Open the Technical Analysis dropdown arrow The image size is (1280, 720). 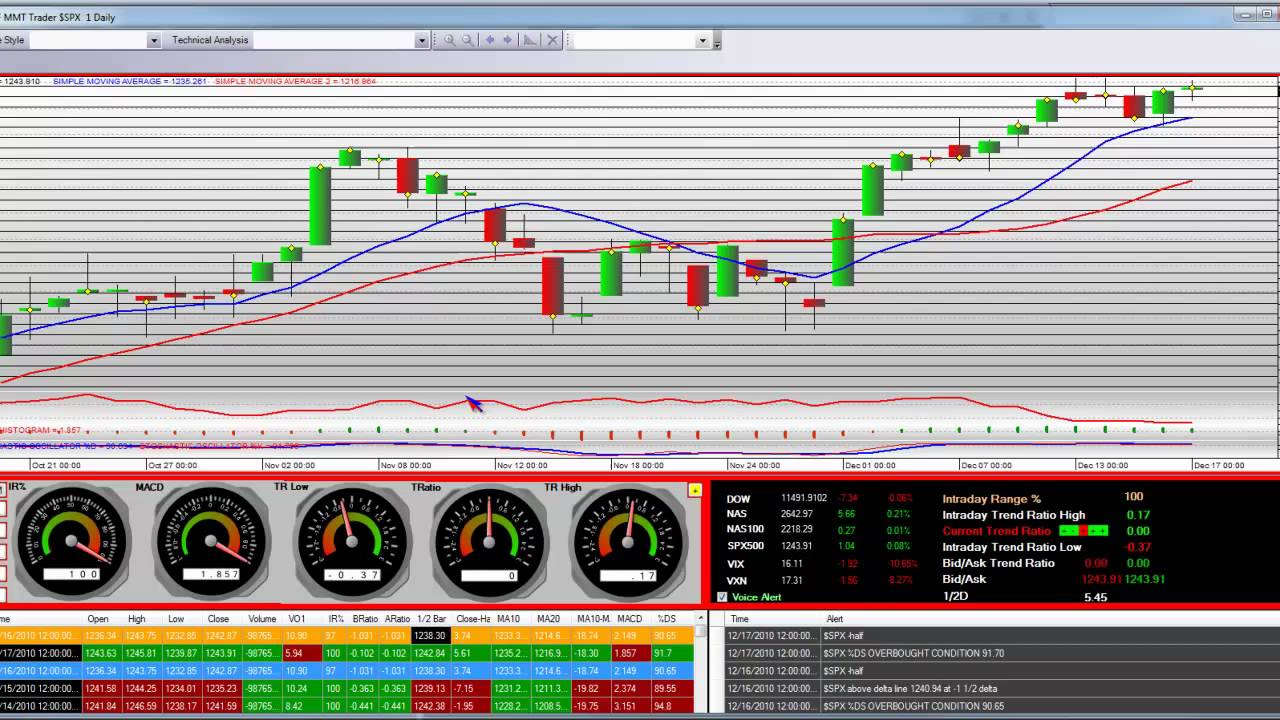pos(422,41)
